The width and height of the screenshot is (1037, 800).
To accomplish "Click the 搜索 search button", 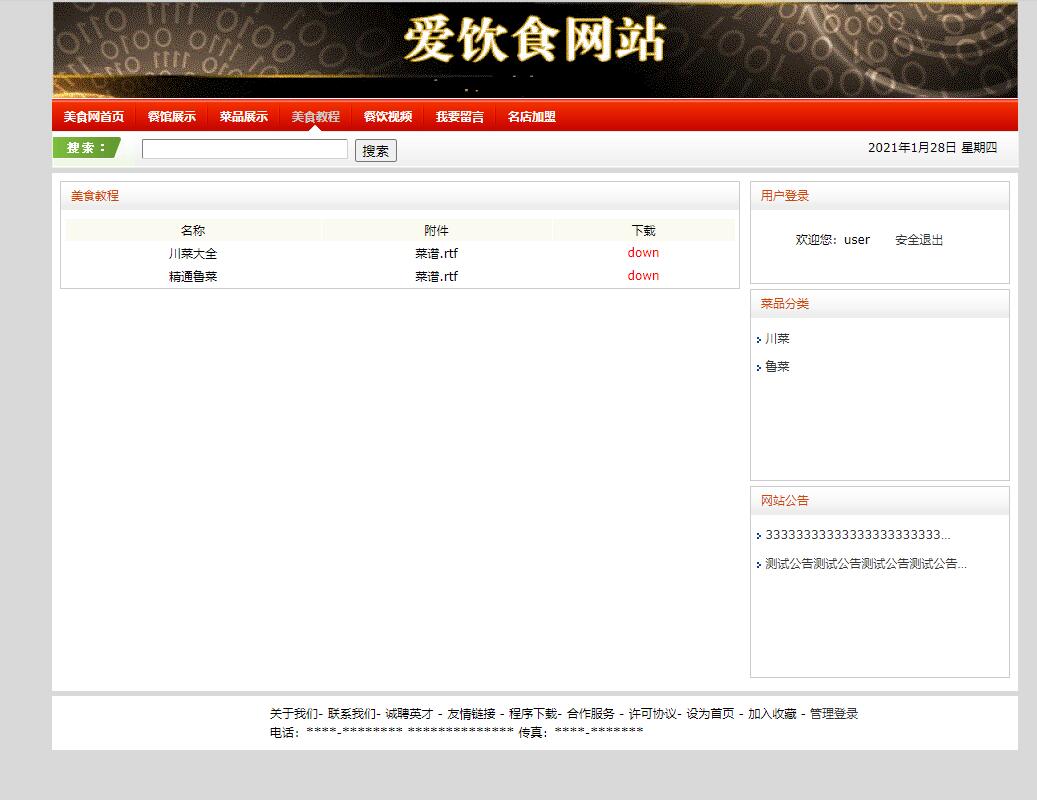I will (x=375, y=150).
